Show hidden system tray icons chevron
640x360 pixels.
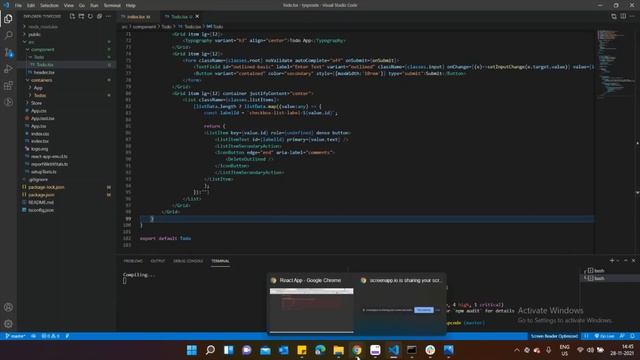coord(517,350)
